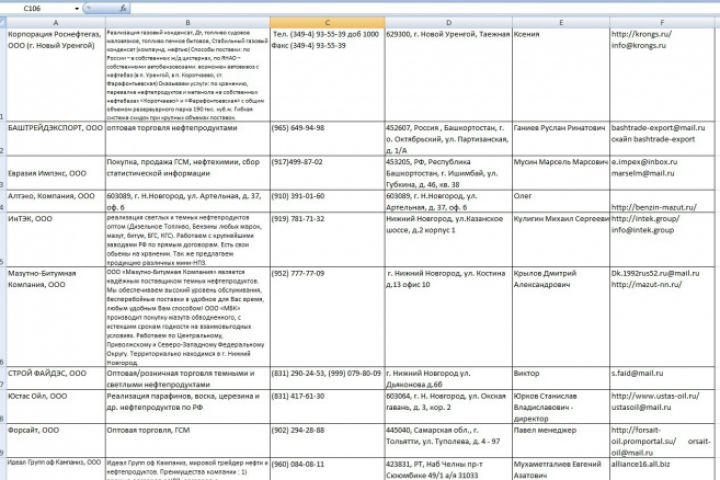This screenshot has height=480, width=720.
Task: Select contact cell 'Павел менеджер'
Action: 561,440
